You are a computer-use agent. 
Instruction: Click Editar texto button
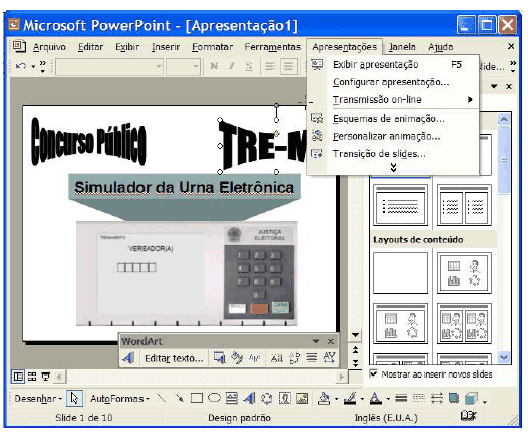point(174,358)
